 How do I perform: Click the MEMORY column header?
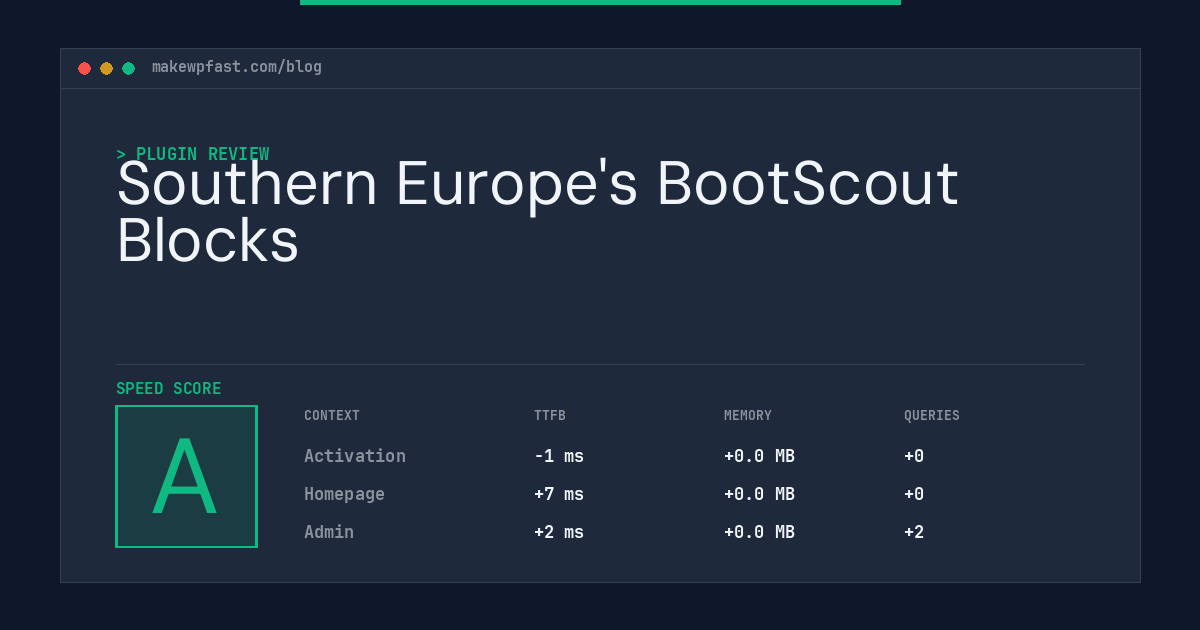748,416
